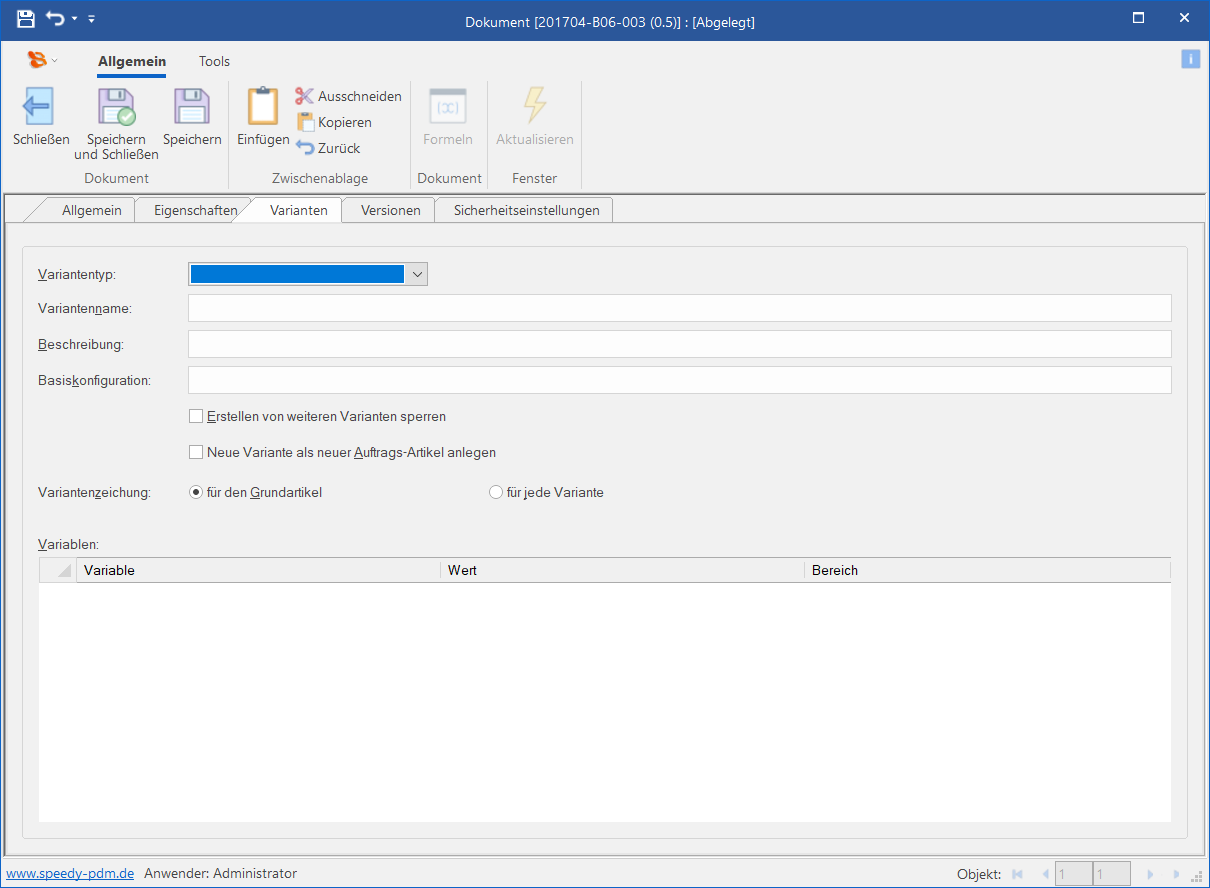Switch to the Tools ribbon tab
The width and height of the screenshot is (1210, 888).
click(x=214, y=61)
